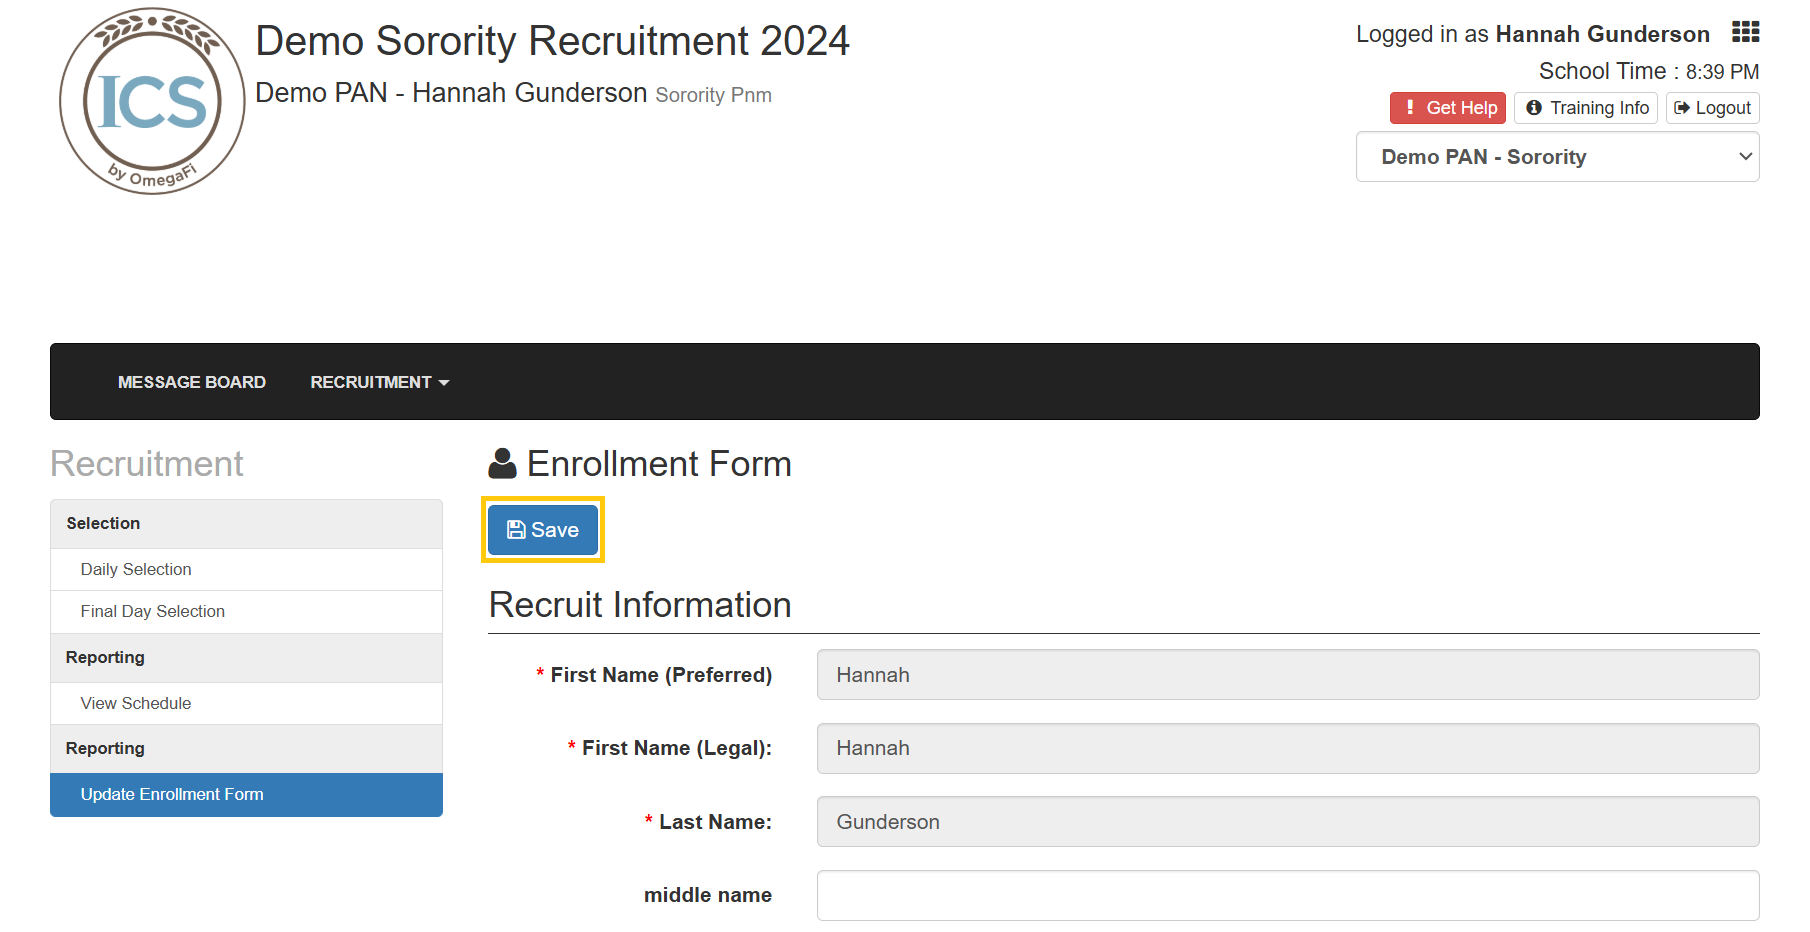Click the Get Help button
This screenshot has width=1810, height=932.
click(x=1447, y=108)
